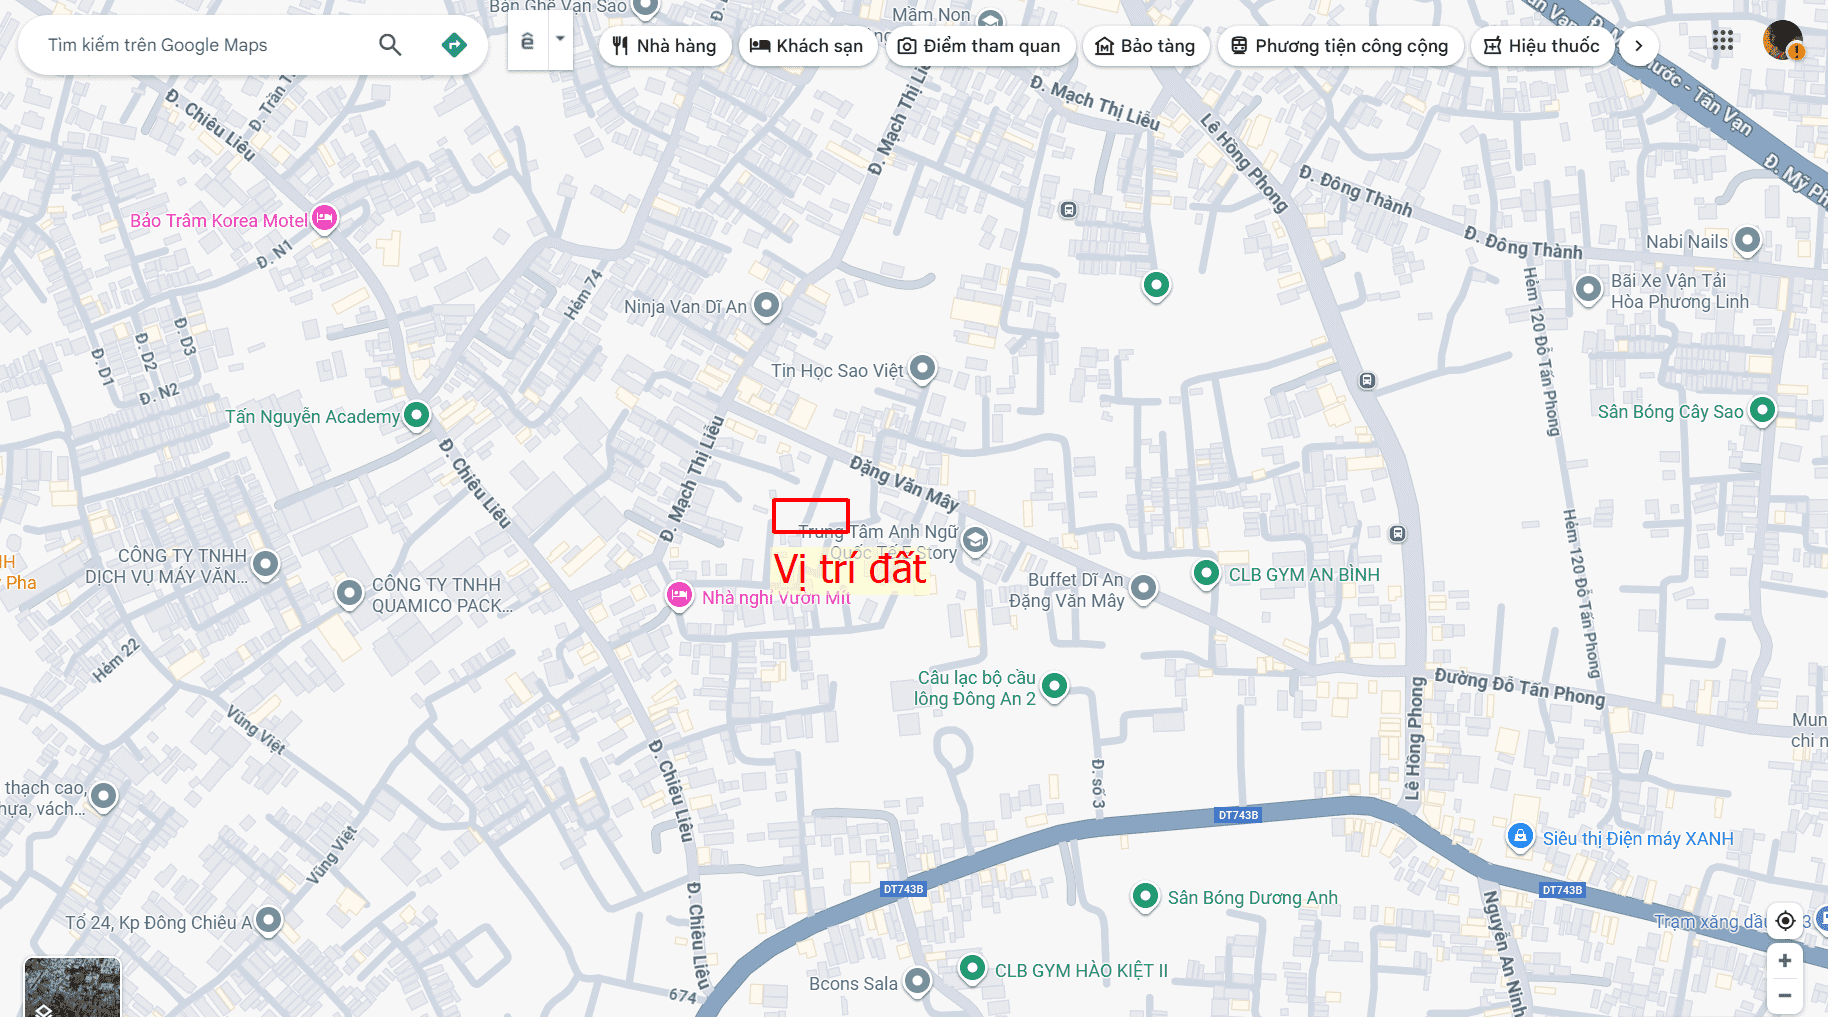This screenshot has height=1017, width=1828.
Task: Toggle the satellite layer thumbnail
Action: point(72,987)
